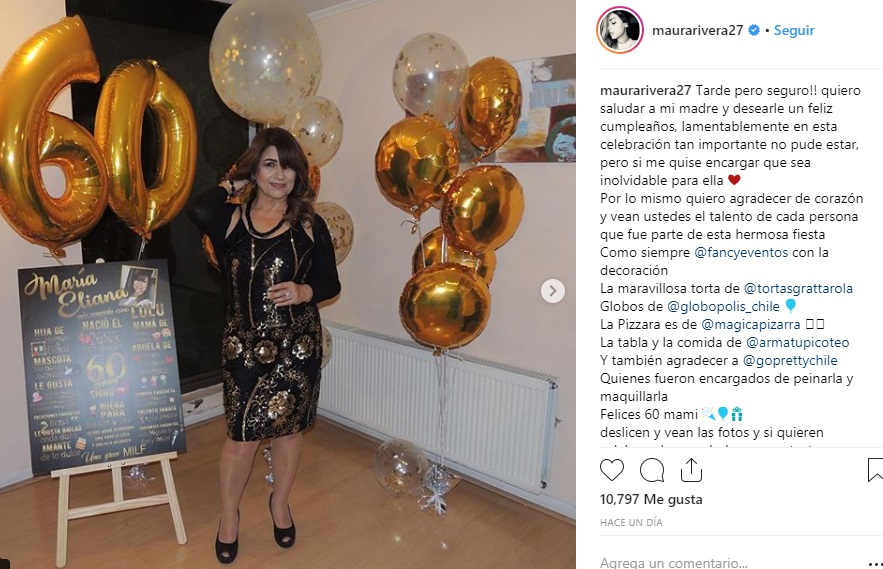Open the birthday photo of the woman

click(x=288, y=284)
